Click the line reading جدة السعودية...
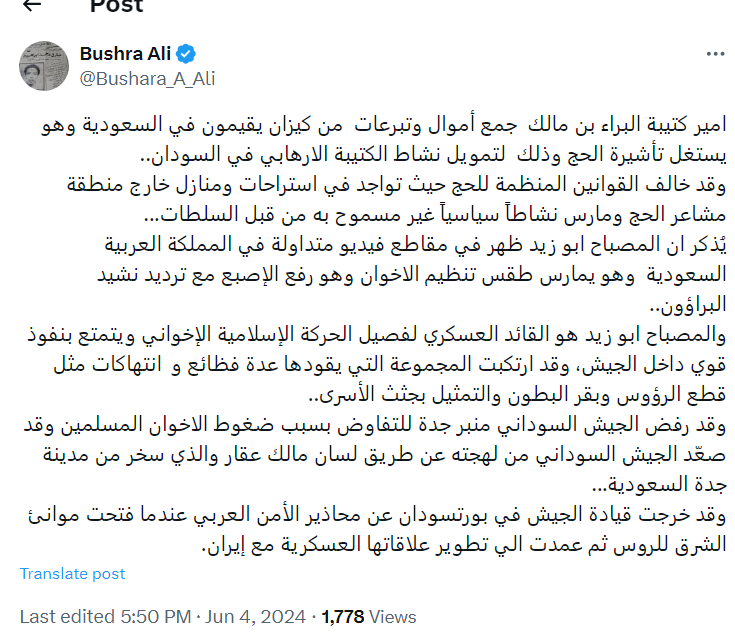 [x=659, y=485]
